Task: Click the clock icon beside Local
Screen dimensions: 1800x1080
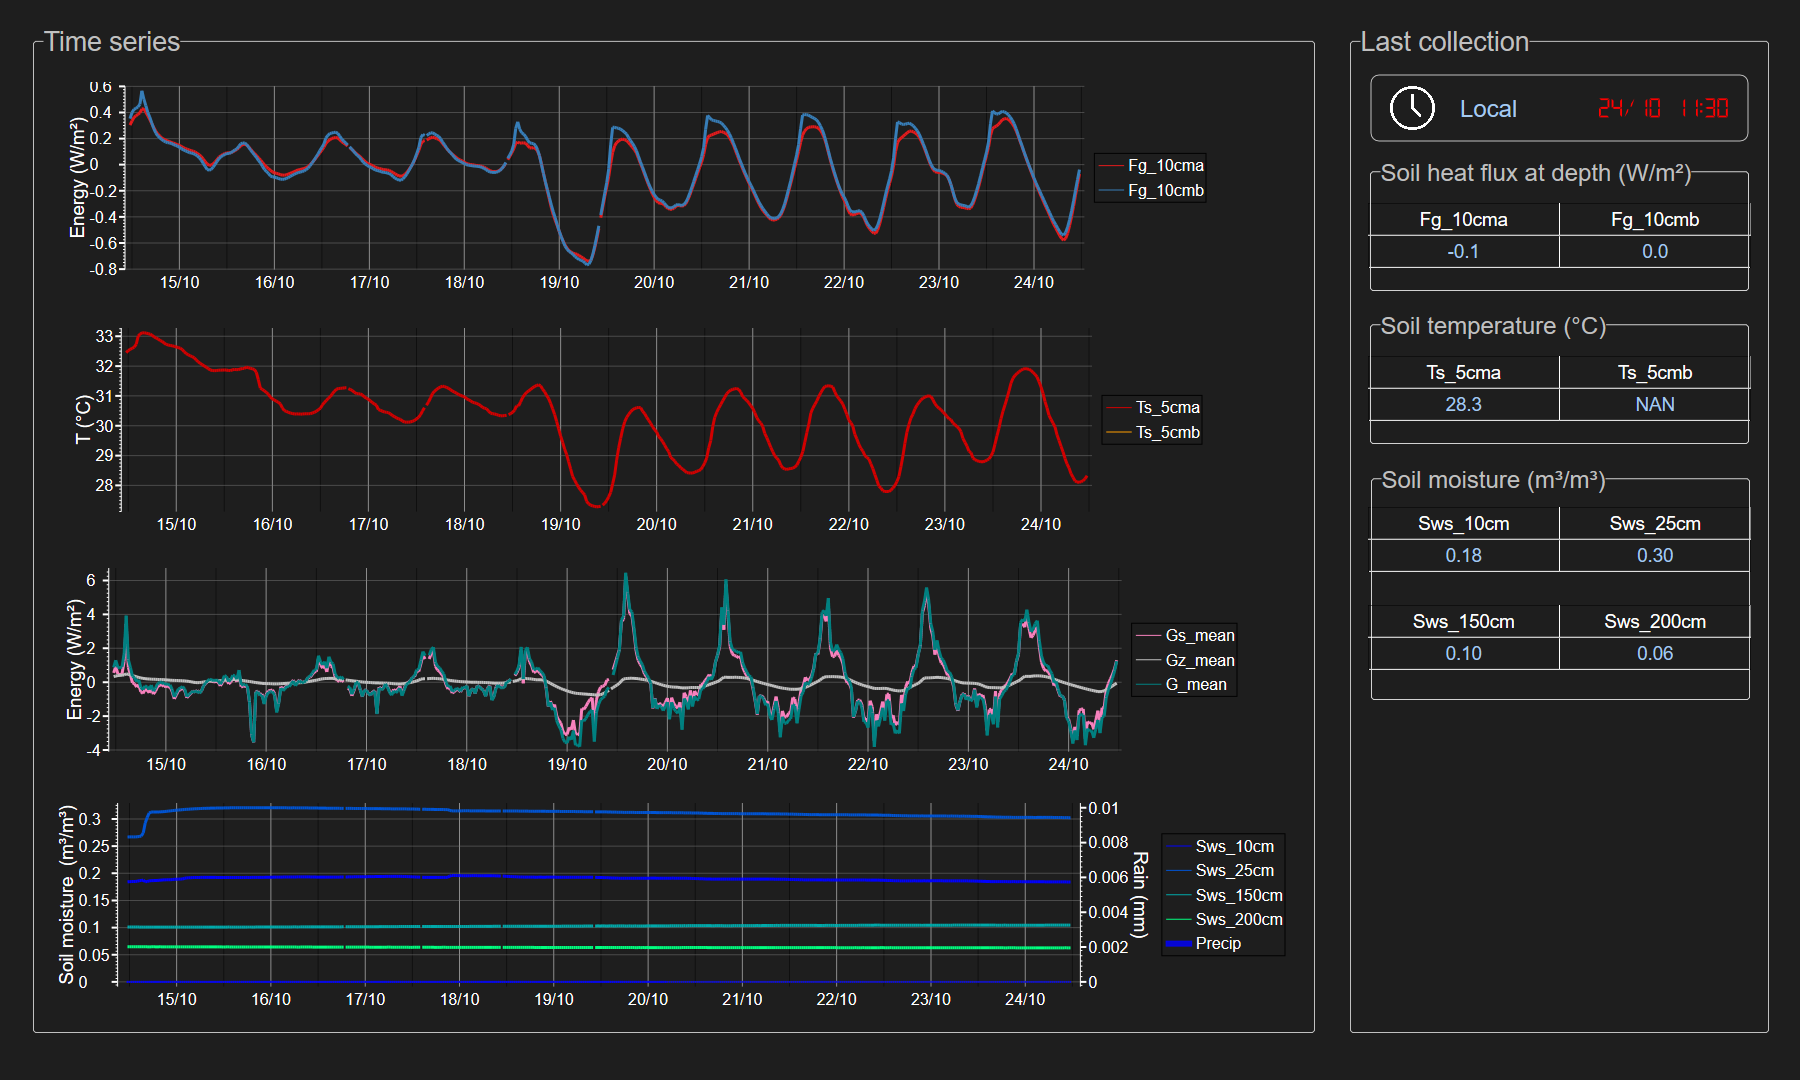Action: (1412, 108)
